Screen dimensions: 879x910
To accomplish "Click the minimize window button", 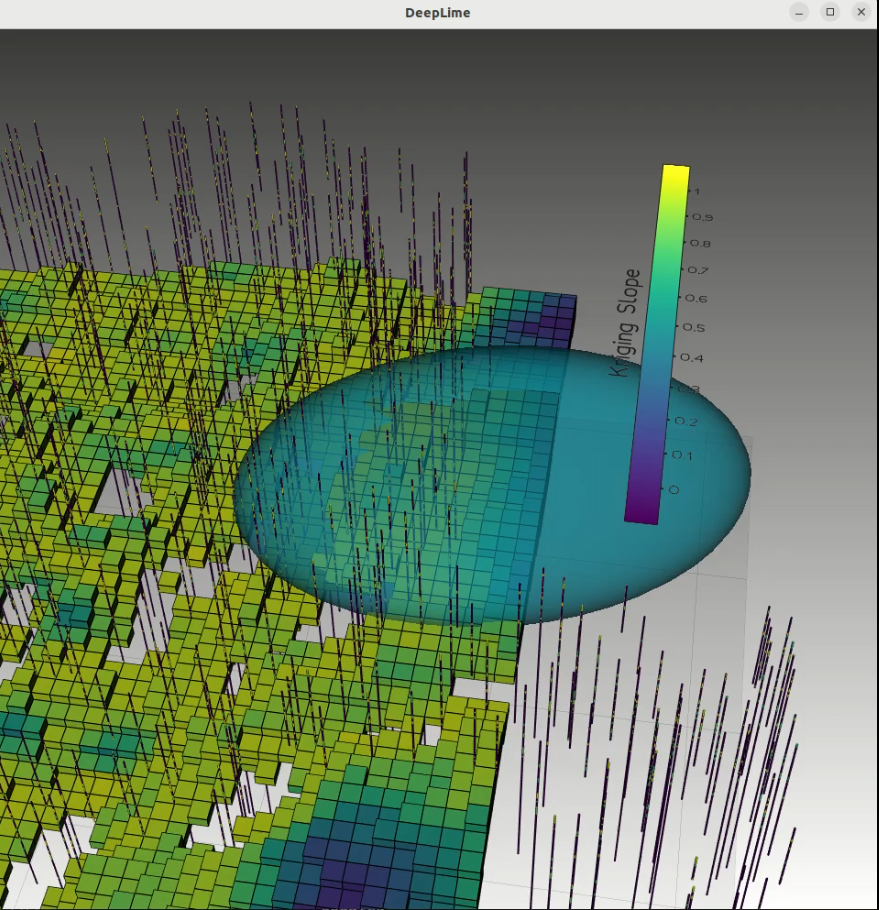I will [x=799, y=12].
